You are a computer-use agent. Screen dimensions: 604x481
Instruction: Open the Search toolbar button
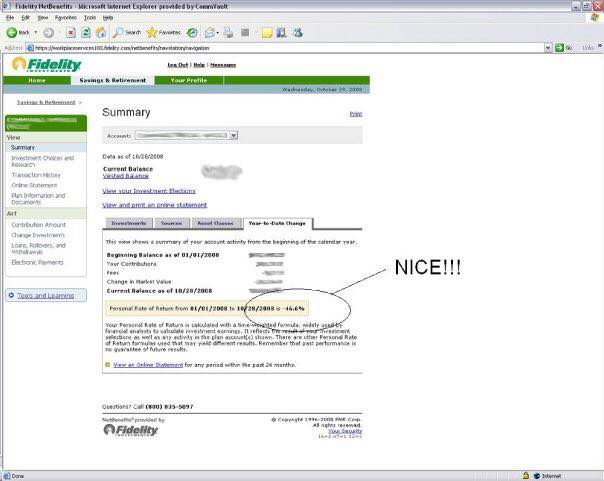127,32
